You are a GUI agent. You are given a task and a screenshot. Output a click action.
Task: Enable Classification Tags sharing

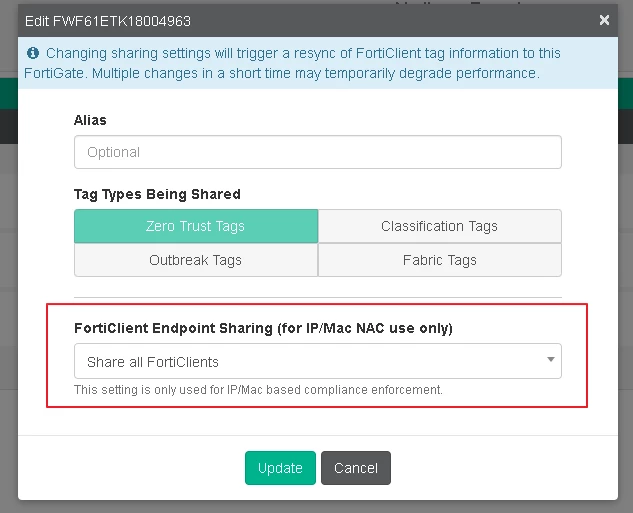440,226
